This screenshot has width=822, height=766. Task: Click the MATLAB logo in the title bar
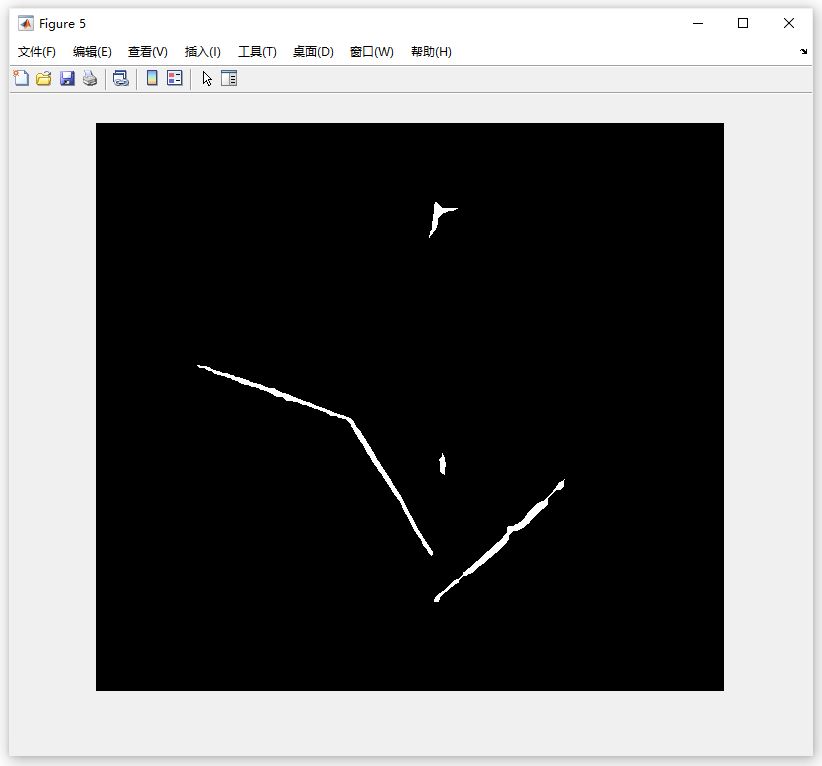point(25,24)
